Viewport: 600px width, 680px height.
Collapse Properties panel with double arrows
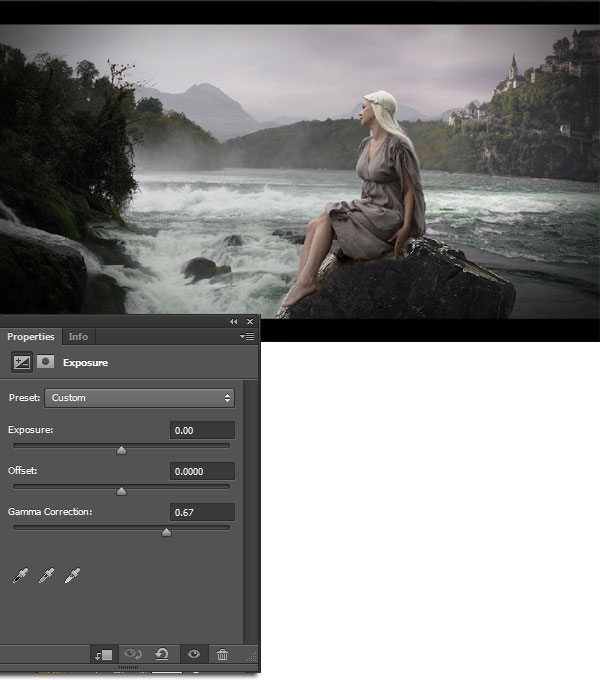click(x=234, y=321)
